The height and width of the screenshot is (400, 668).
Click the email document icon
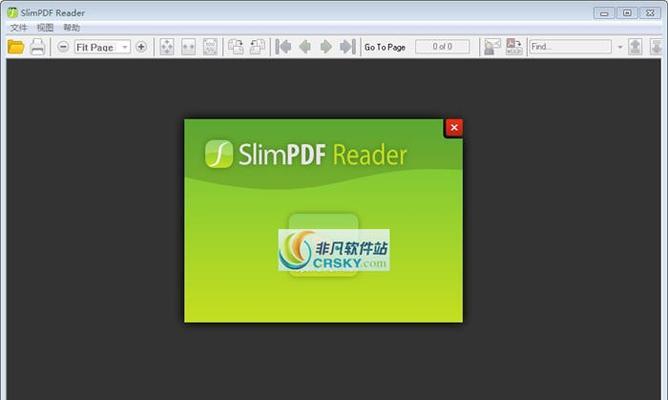coord(492,46)
